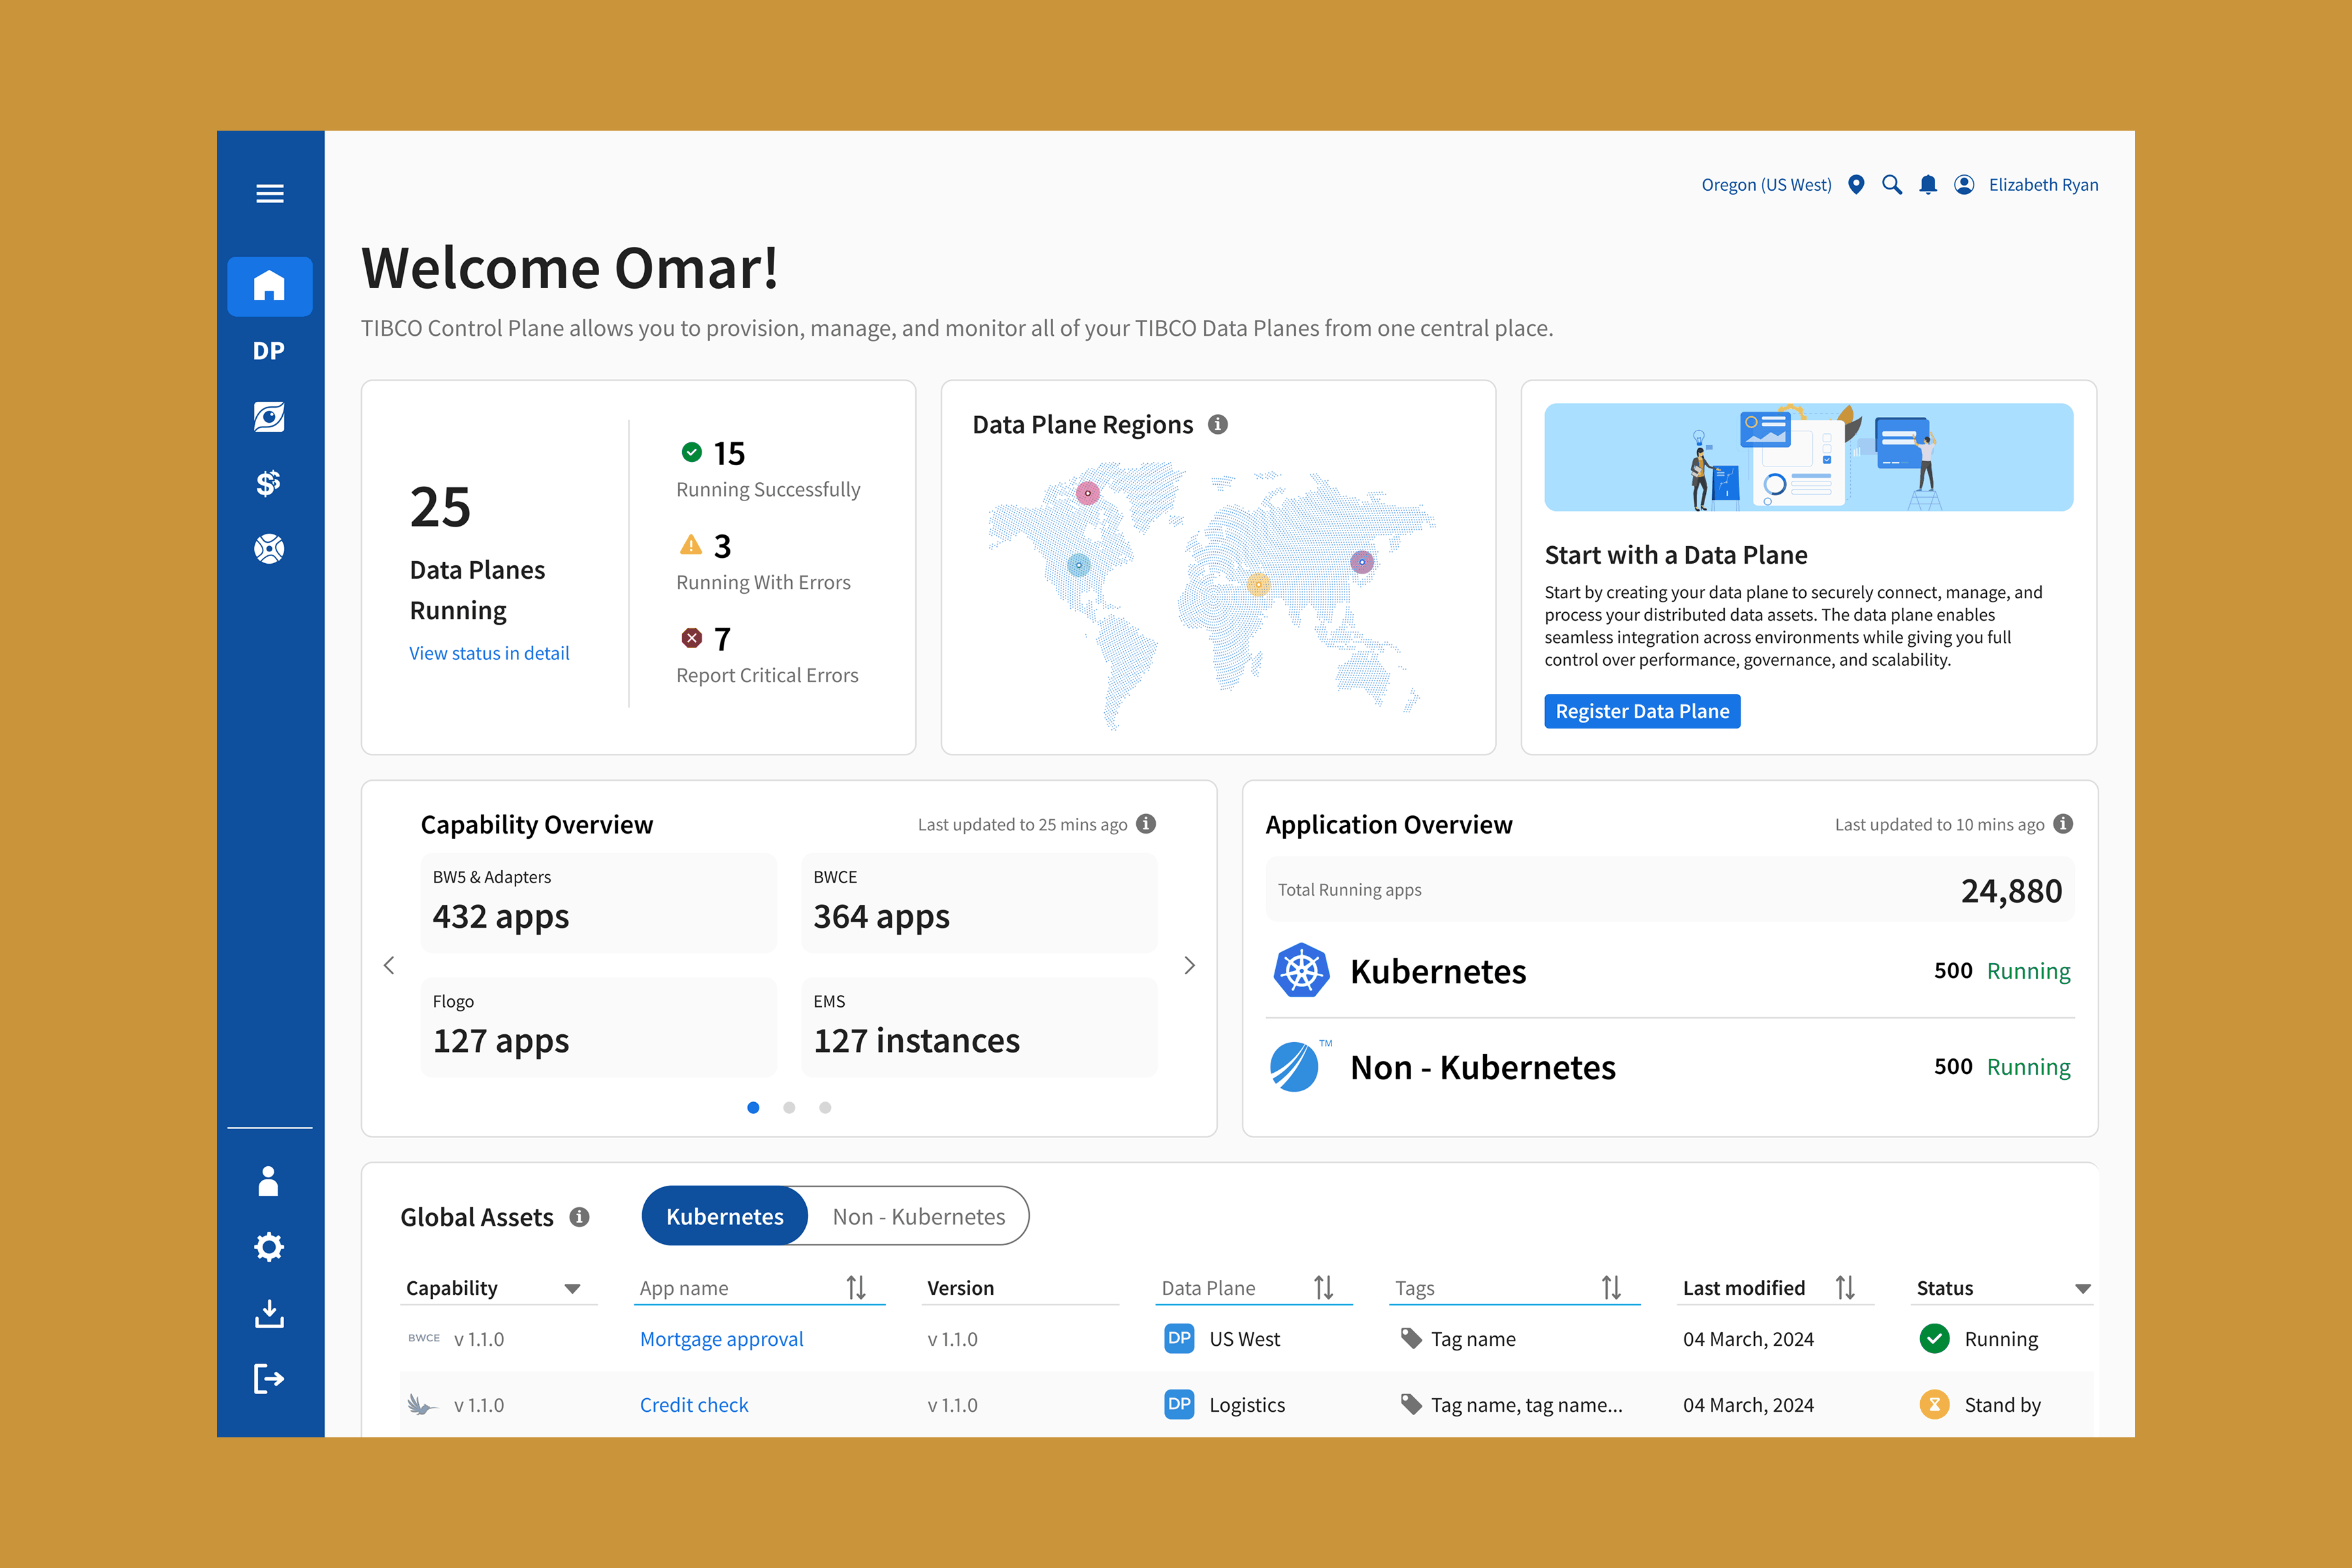Click the download icon in sidebar
The image size is (2352, 1568).
pos(269,1314)
